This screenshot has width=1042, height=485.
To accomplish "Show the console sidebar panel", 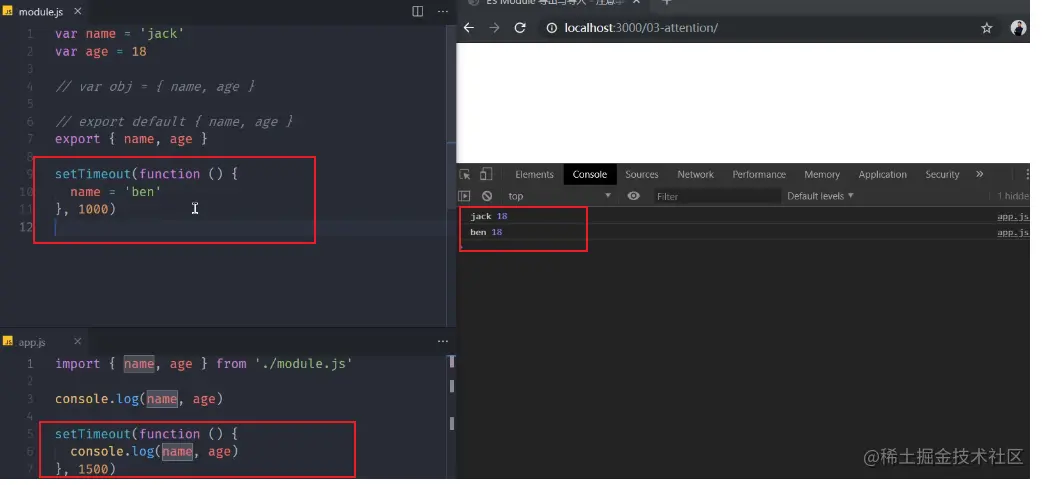I will pyautogui.click(x=465, y=196).
